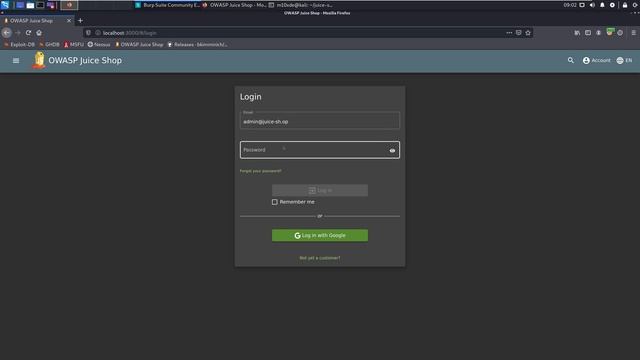Switch to the kali terminal taskbar window
640x360 pixels.
coord(301,5)
